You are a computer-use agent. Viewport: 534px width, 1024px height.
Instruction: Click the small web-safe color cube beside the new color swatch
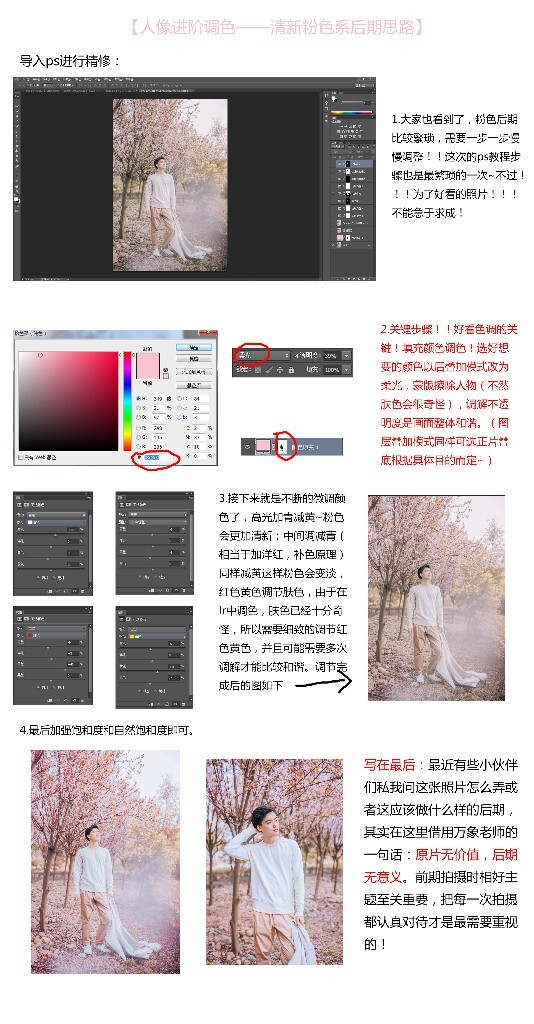166,370
